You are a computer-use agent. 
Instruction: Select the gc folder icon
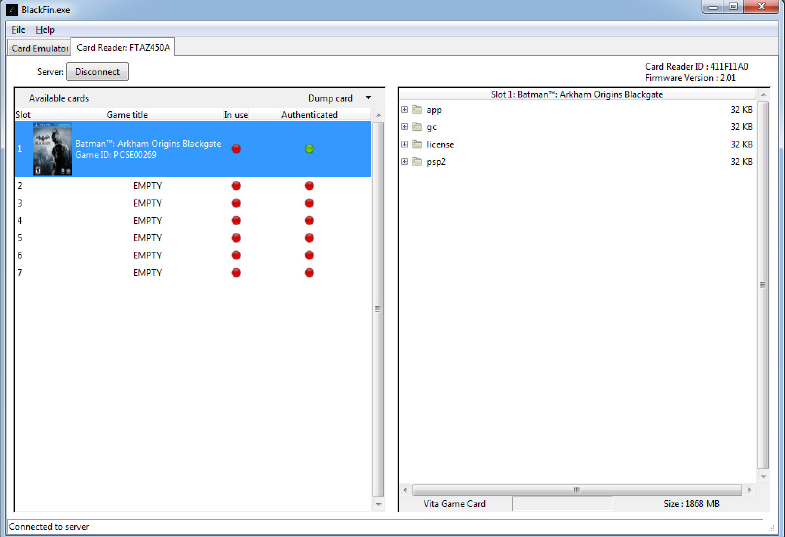point(417,127)
